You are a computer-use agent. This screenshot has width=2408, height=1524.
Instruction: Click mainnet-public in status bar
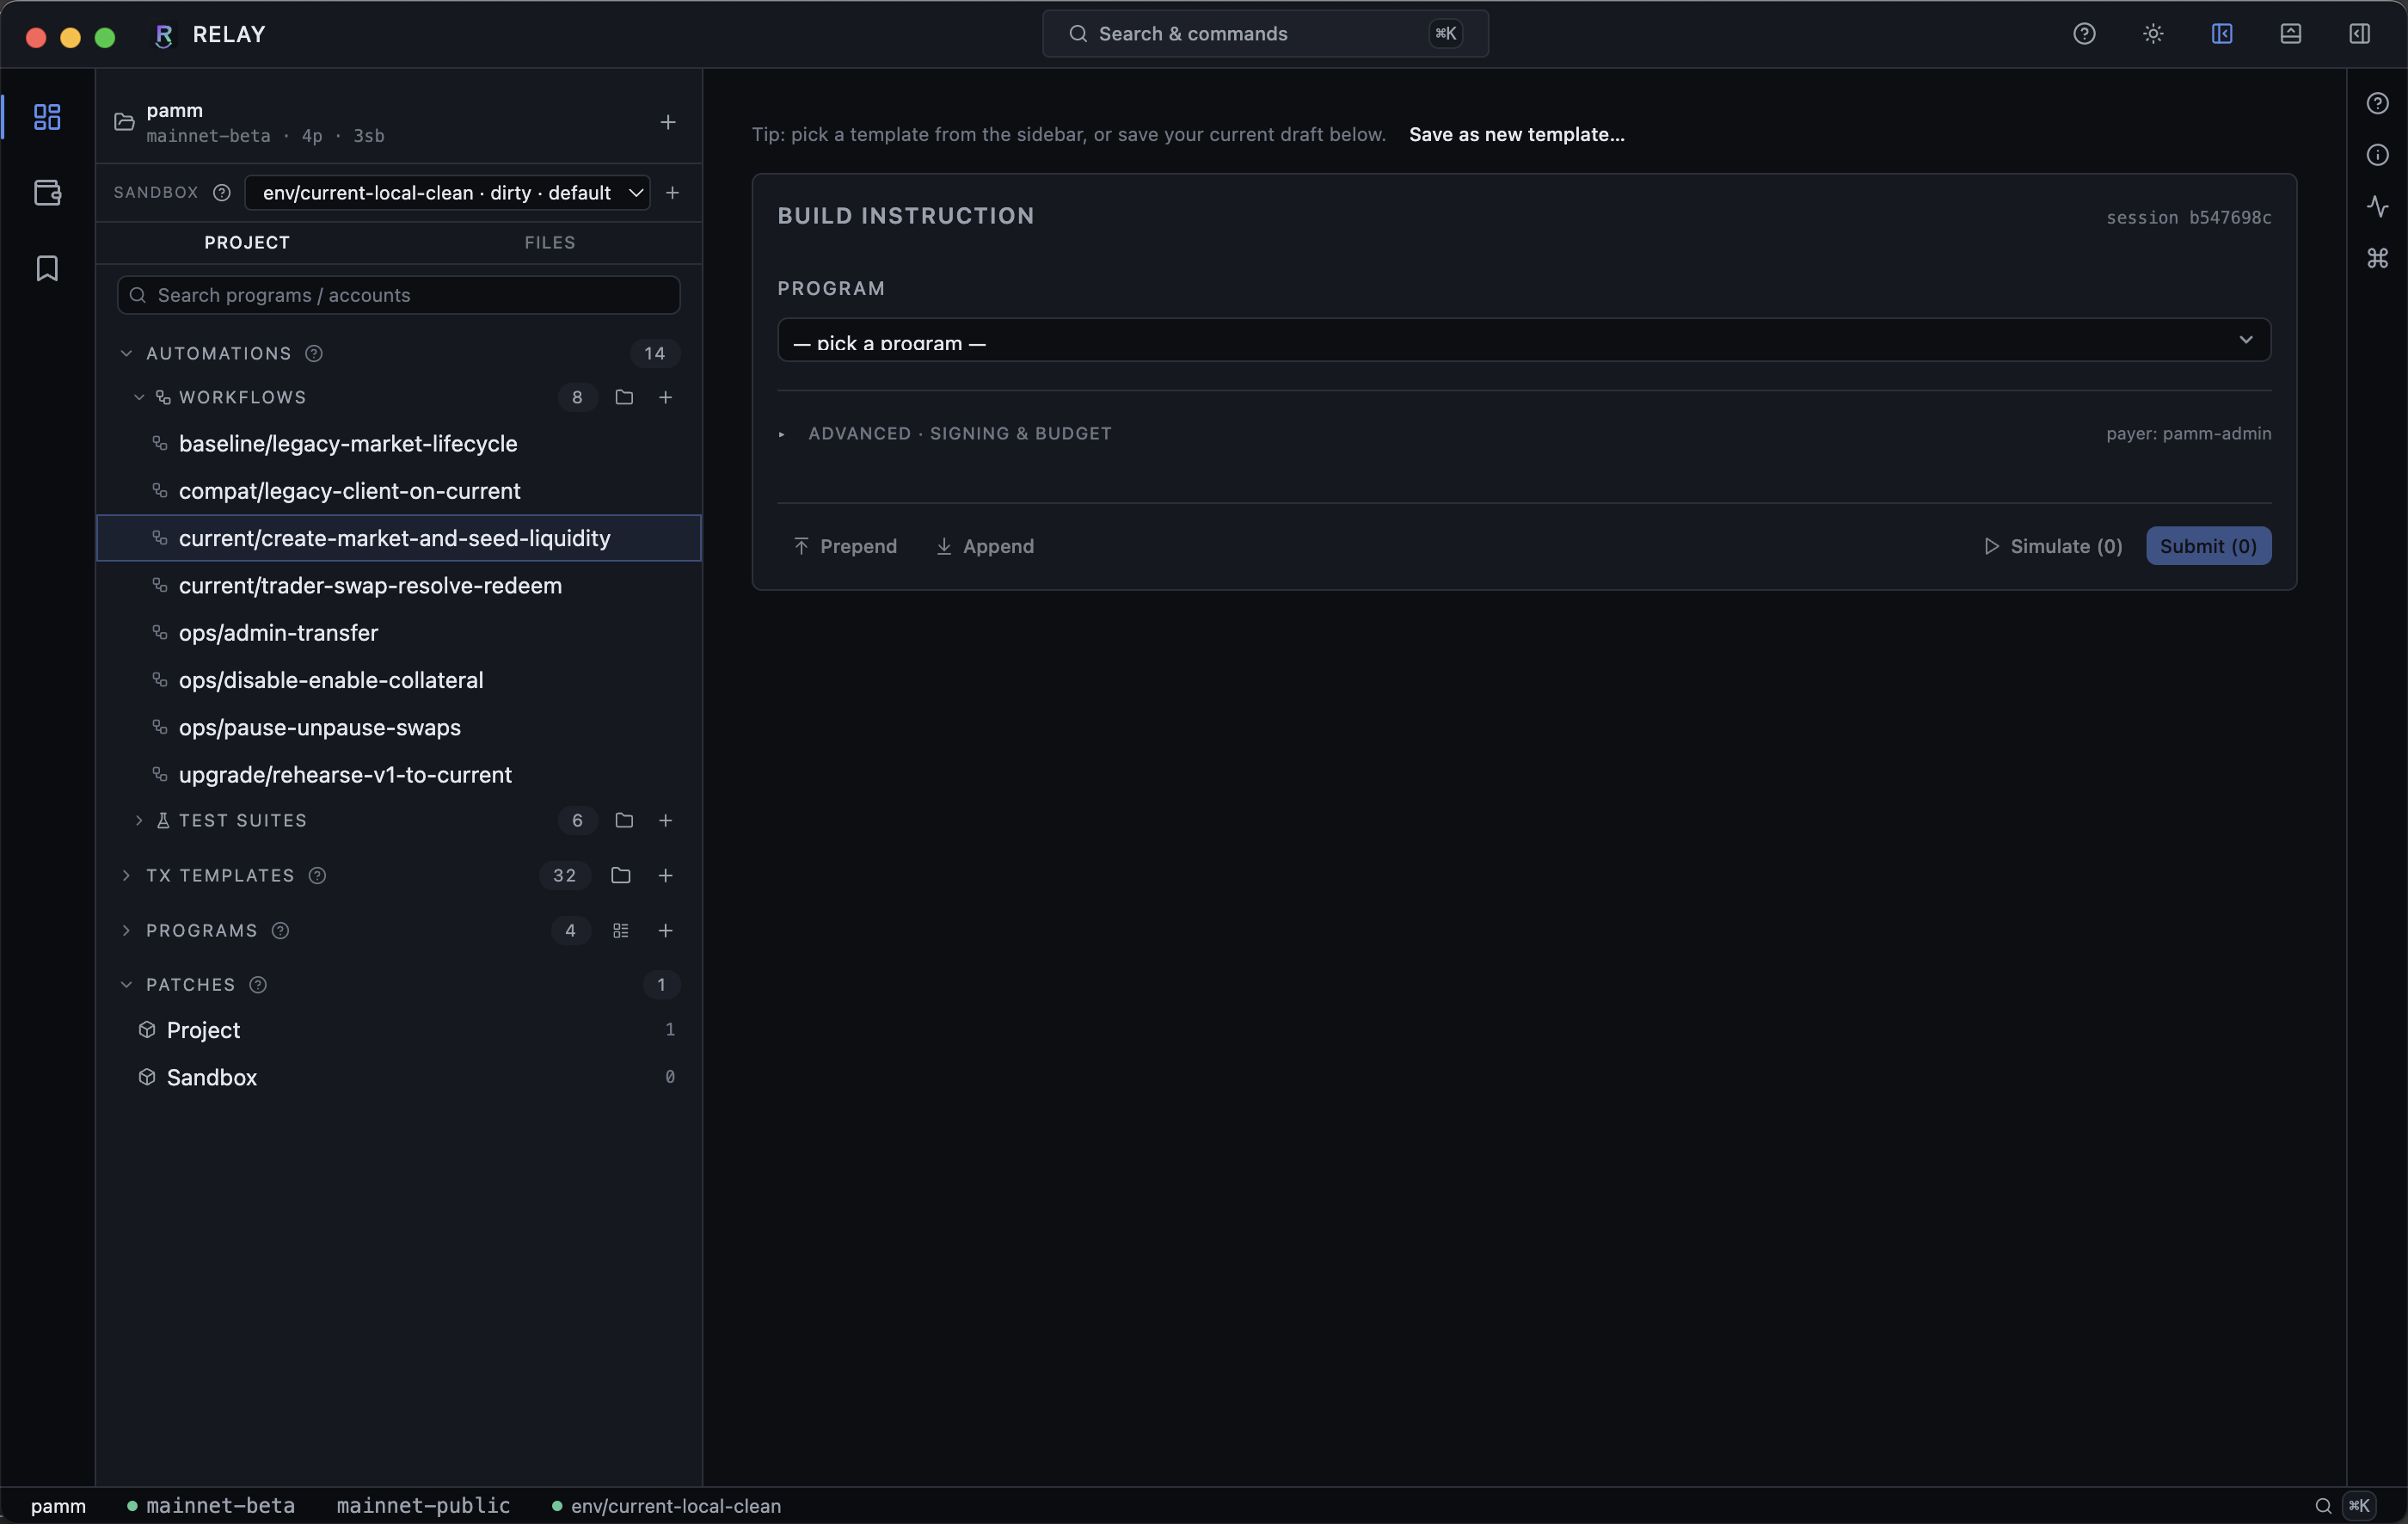point(424,1506)
